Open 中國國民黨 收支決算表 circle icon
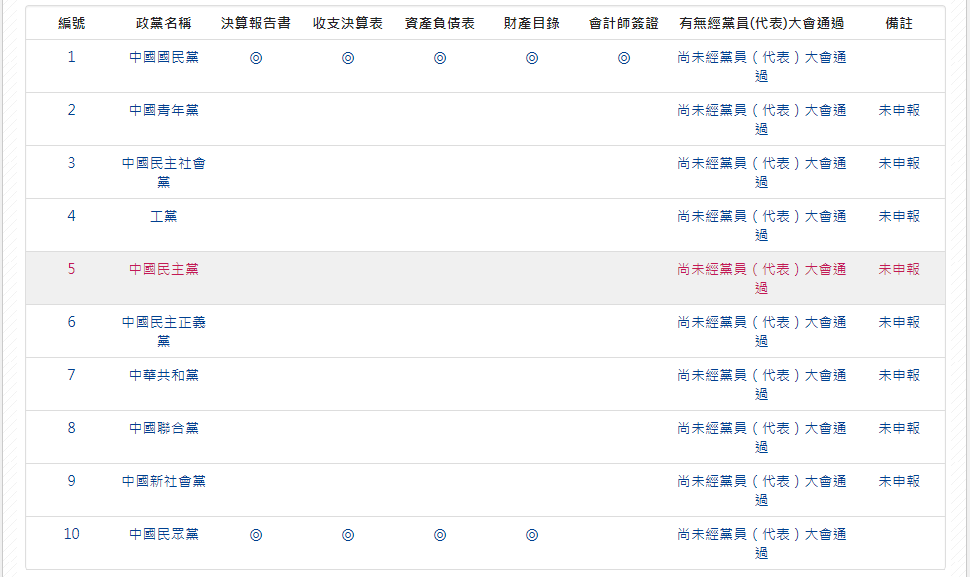 coord(348,58)
